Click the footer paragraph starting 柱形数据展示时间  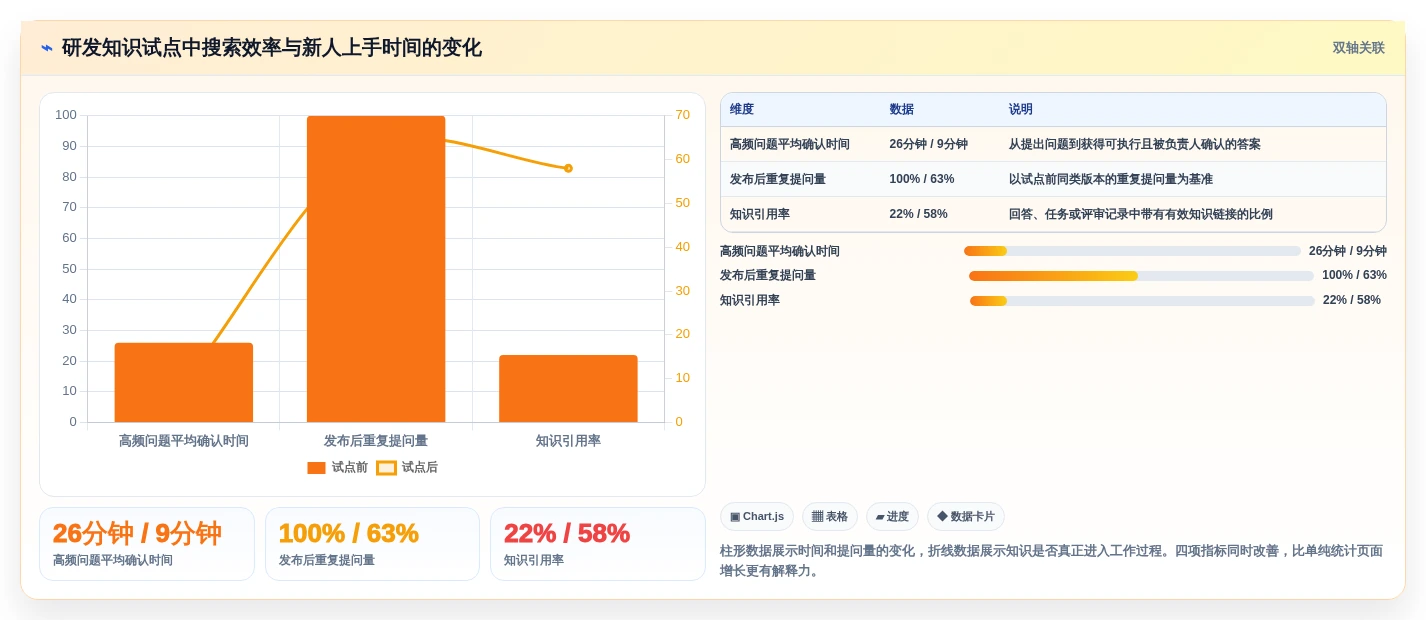(1052, 561)
